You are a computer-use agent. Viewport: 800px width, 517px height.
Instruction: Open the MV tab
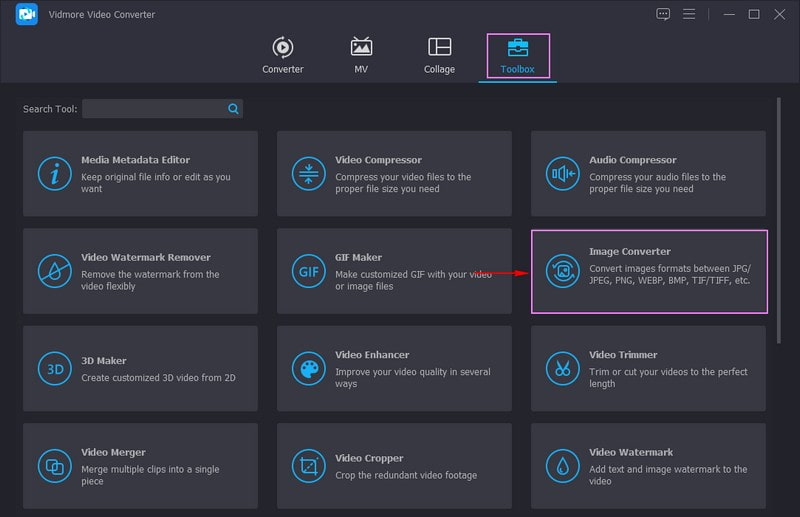[361, 55]
